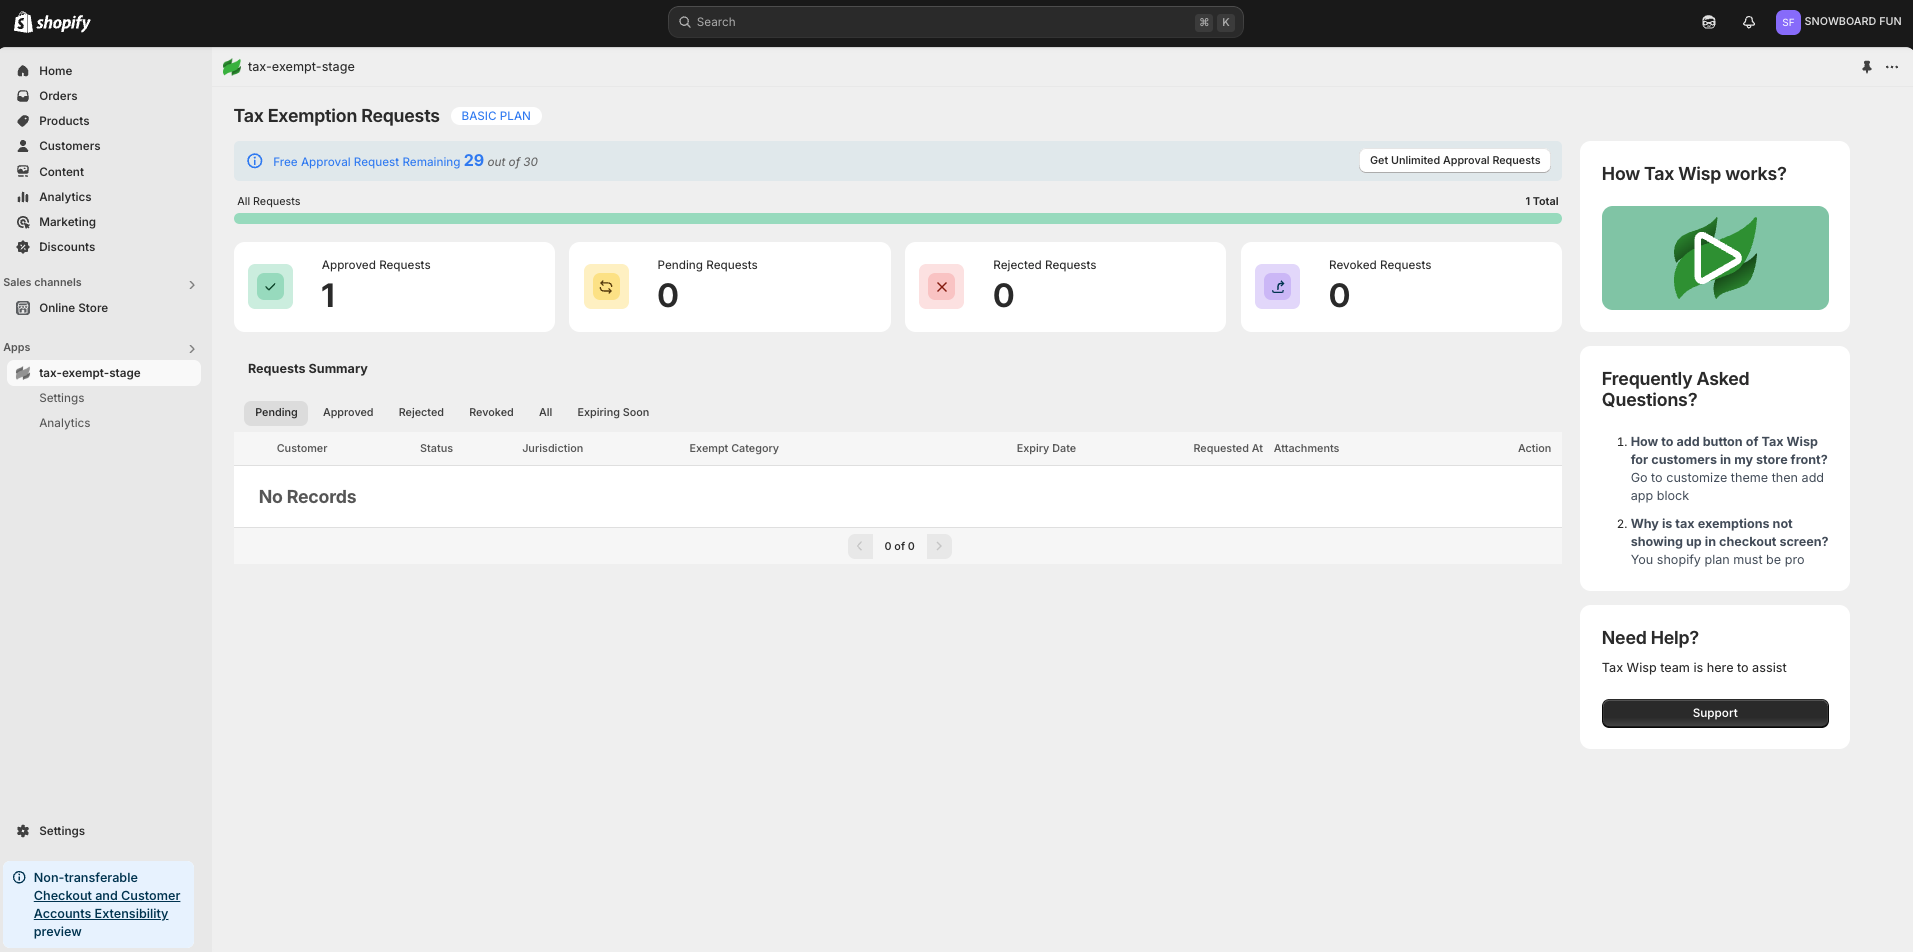Open the notifications bell icon
Screen dimensions: 1913x952
[x=1749, y=22]
